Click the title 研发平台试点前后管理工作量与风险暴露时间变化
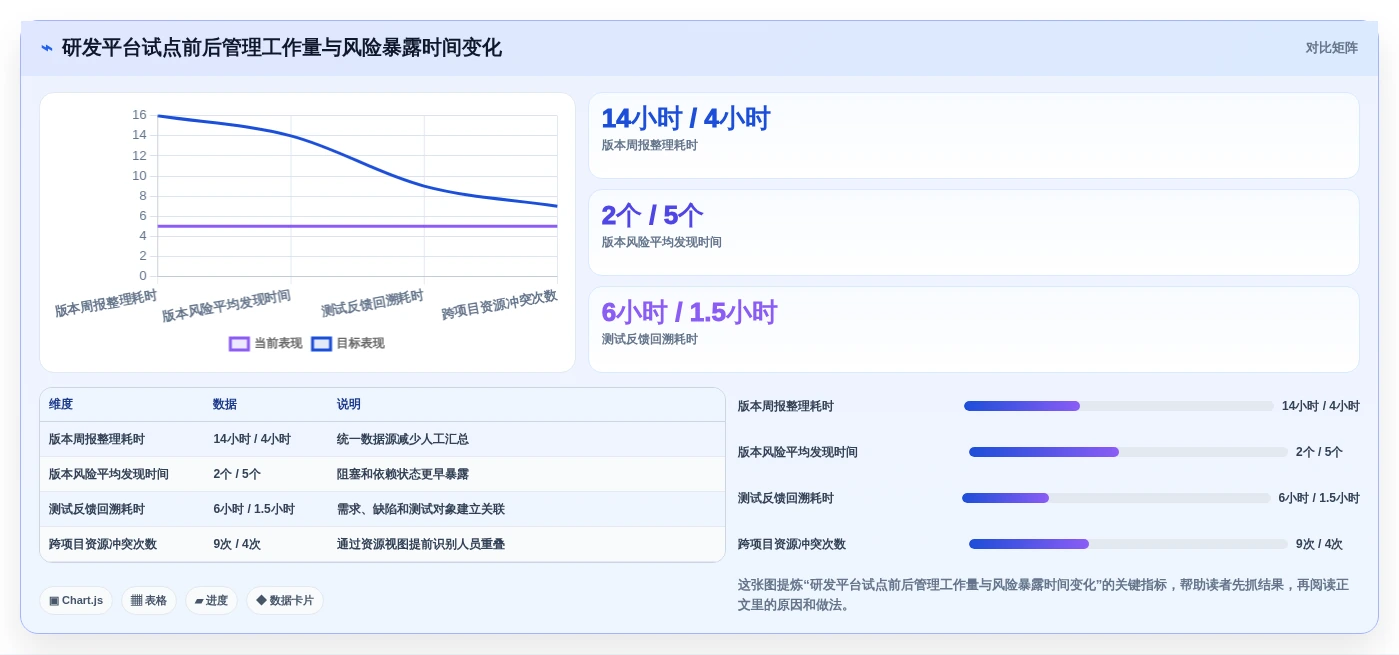The width and height of the screenshot is (1399, 655). [282, 48]
